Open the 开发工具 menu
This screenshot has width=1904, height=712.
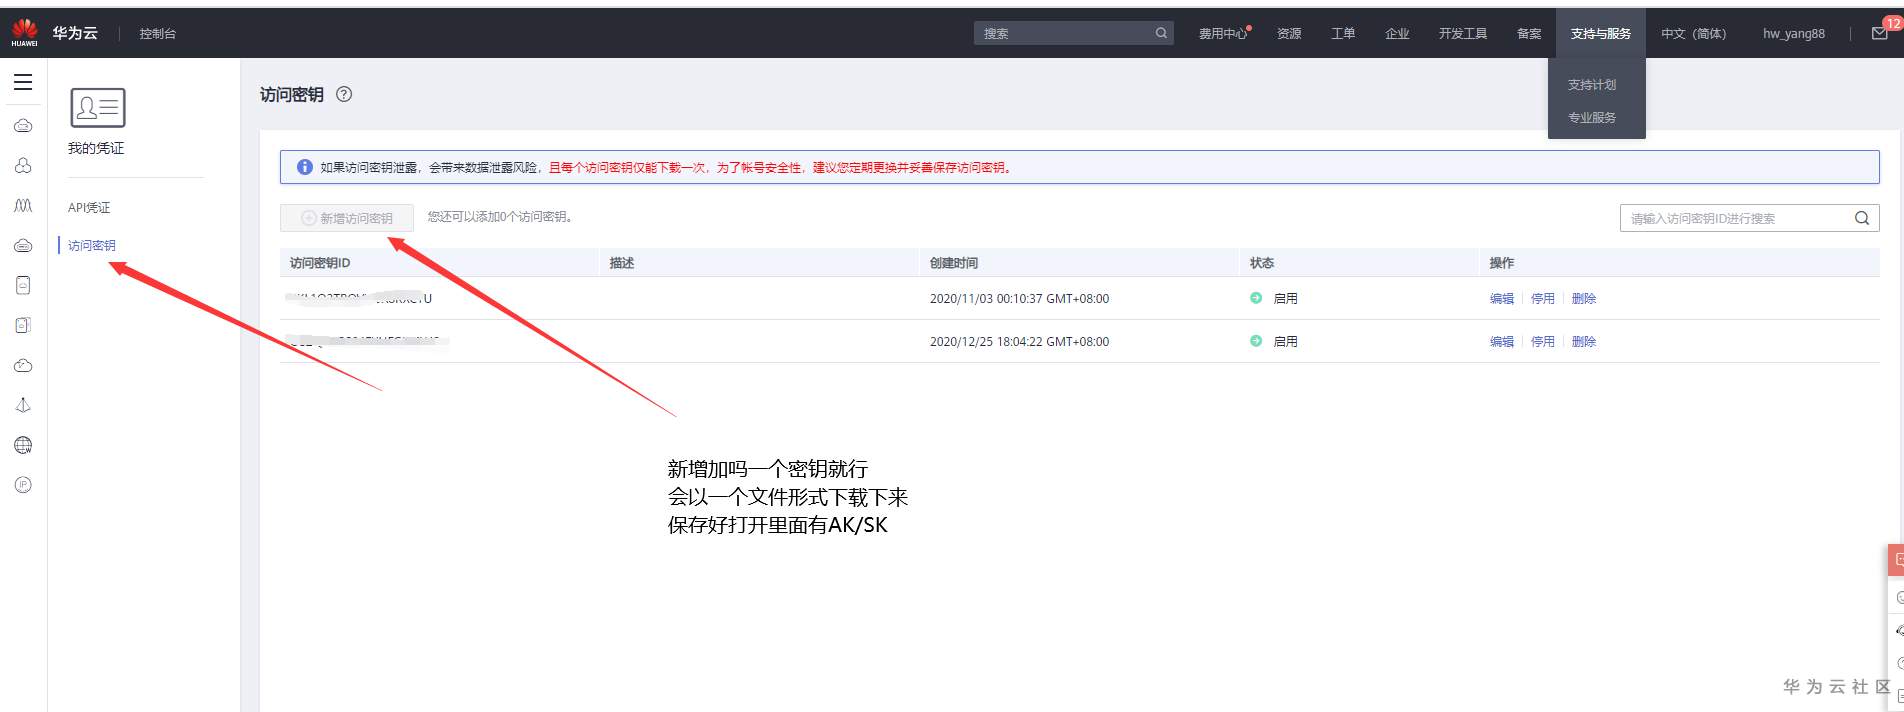pyautogui.click(x=1463, y=33)
